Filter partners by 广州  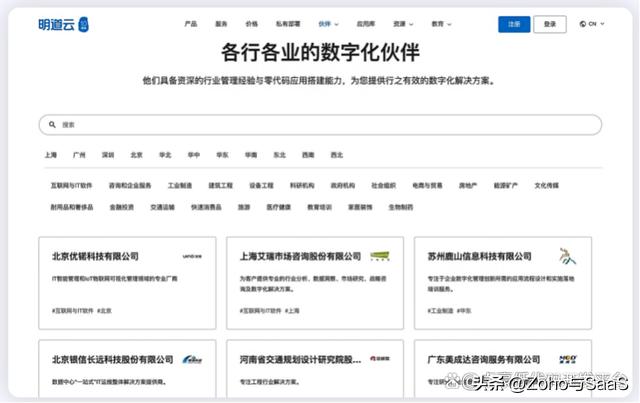click(x=79, y=155)
